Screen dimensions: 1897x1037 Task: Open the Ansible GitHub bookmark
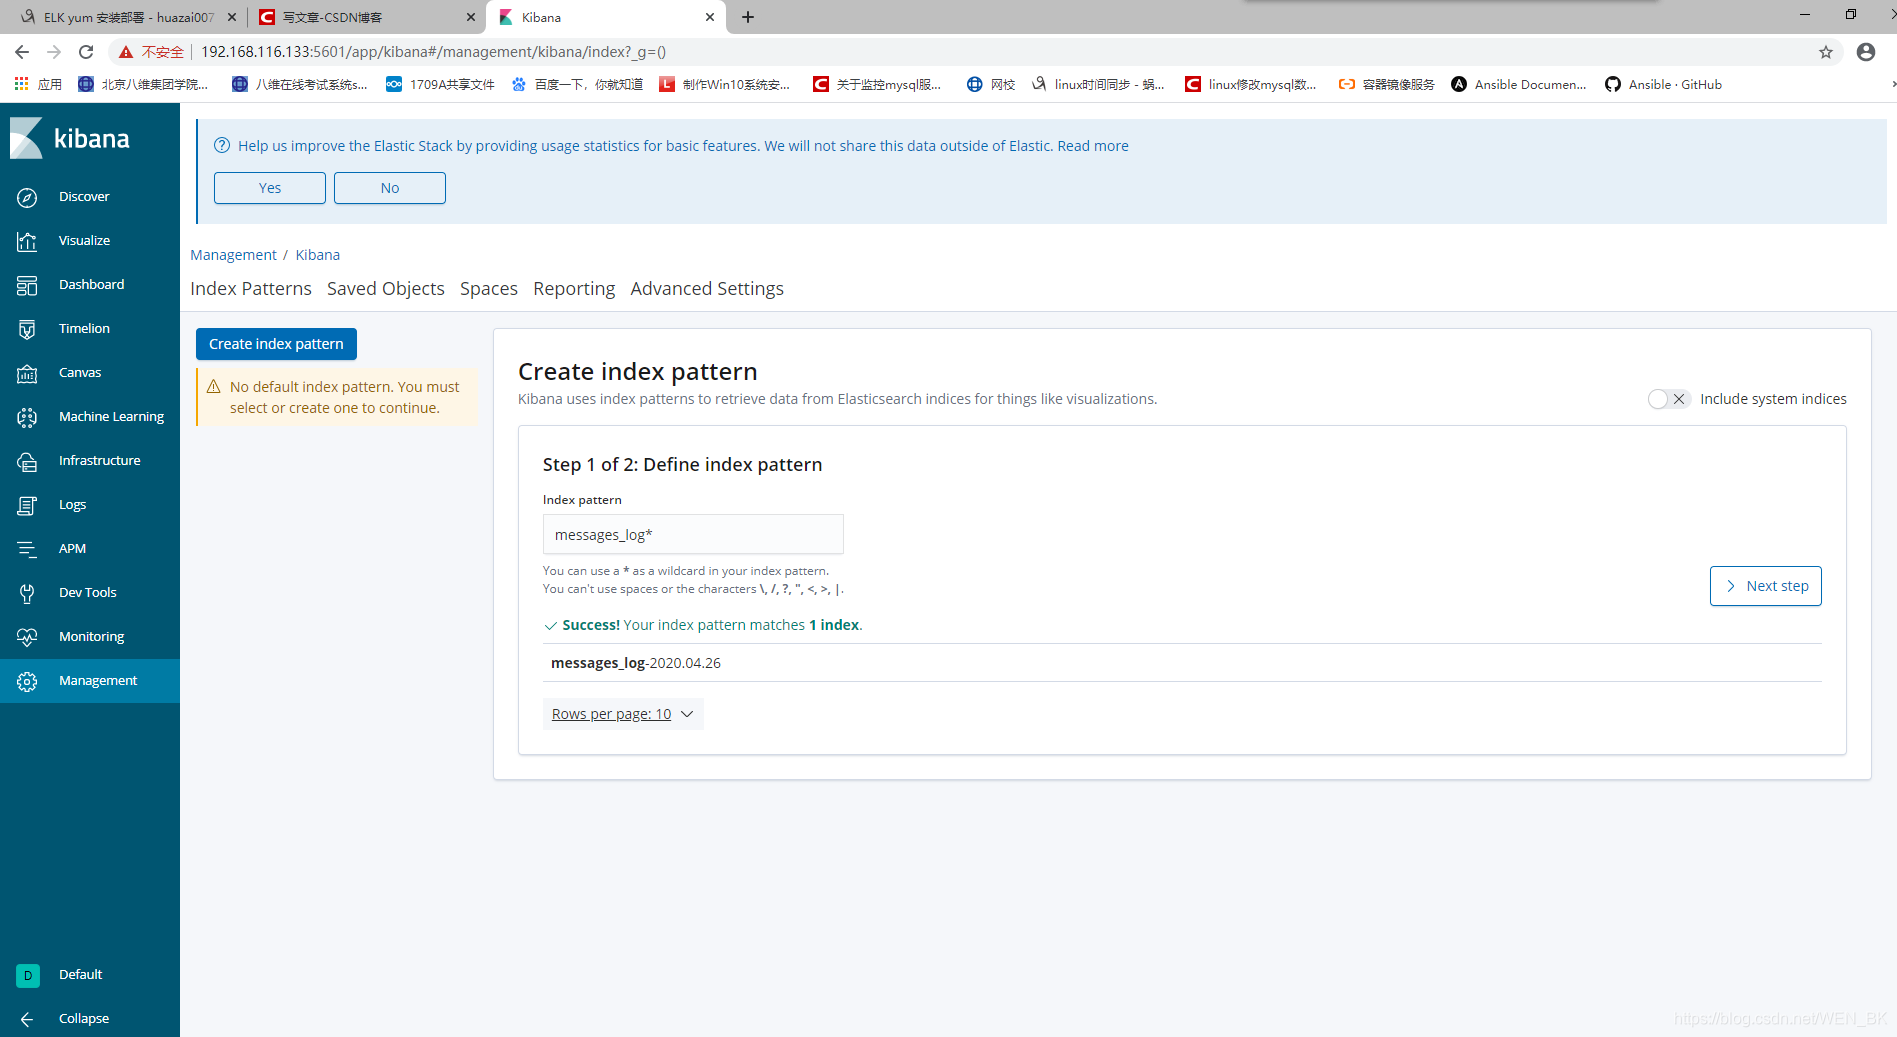tap(1663, 85)
